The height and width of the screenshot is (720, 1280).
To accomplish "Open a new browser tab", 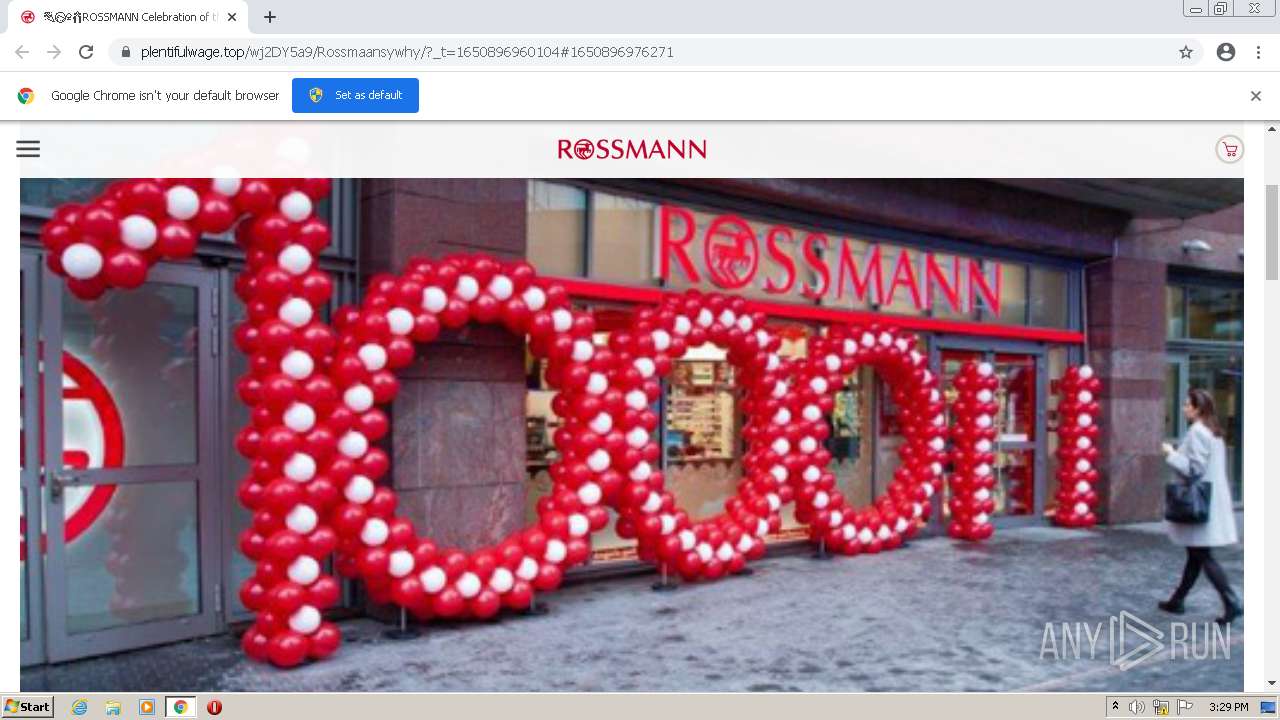I will tap(270, 17).
